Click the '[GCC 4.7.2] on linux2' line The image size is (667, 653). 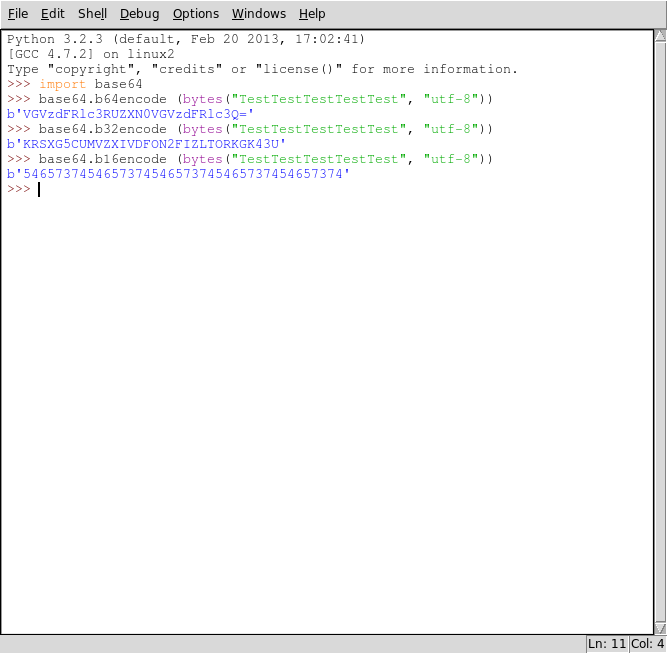pyautogui.click(x=91, y=54)
